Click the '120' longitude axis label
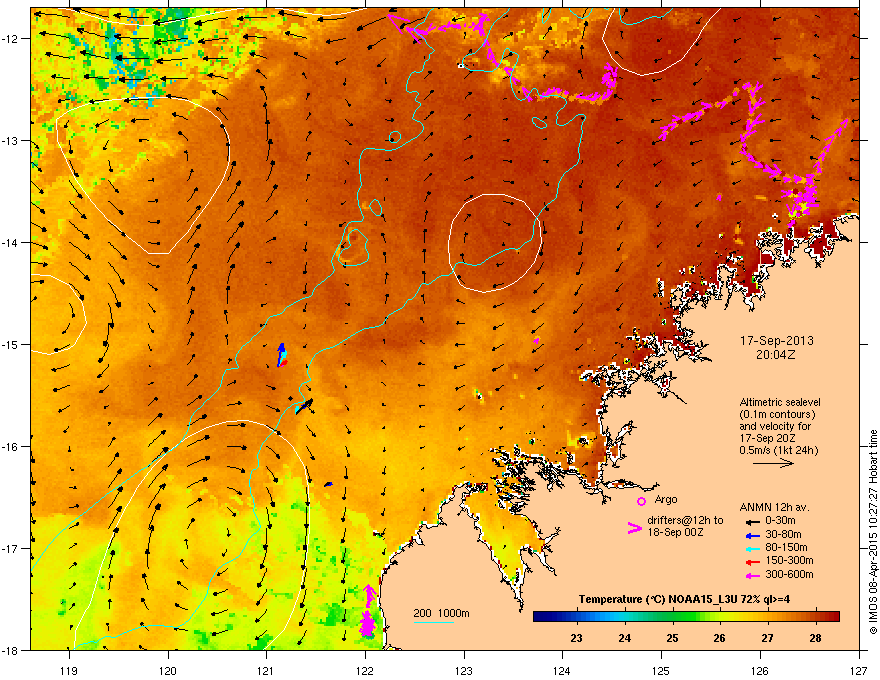880x680 pixels. [x=168, y=670]
